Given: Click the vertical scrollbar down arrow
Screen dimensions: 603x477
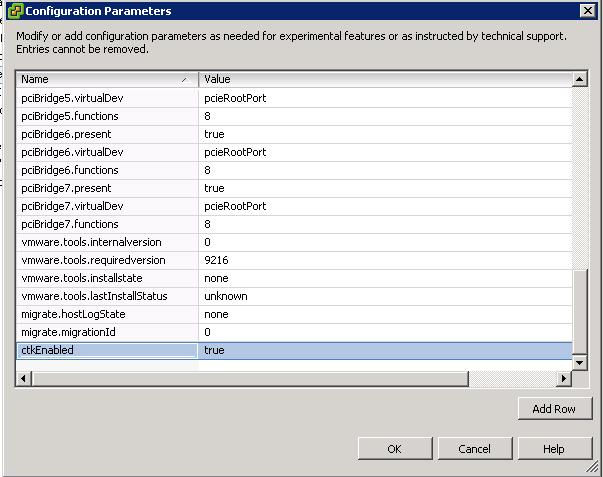Looking at the screenshot, I should click(x=580, y=362).
